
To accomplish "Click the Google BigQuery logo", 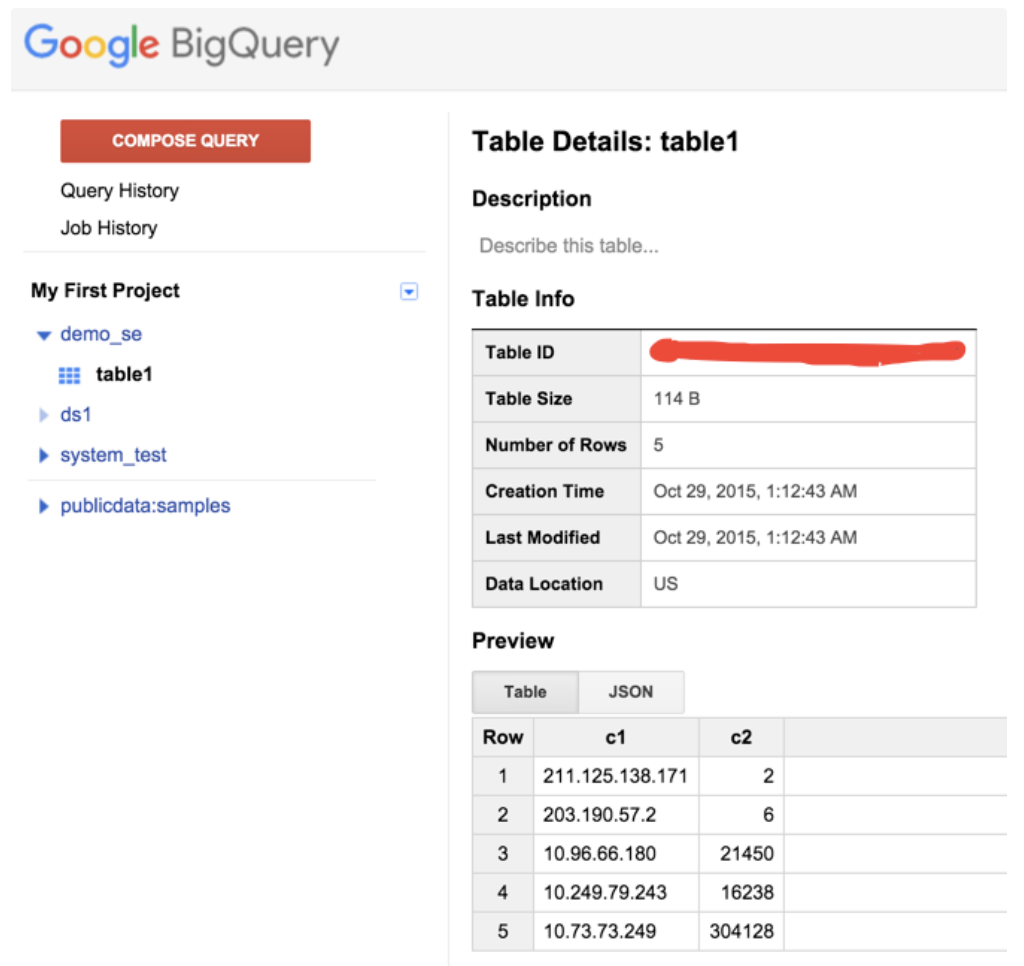I will [x=181, y=45].
